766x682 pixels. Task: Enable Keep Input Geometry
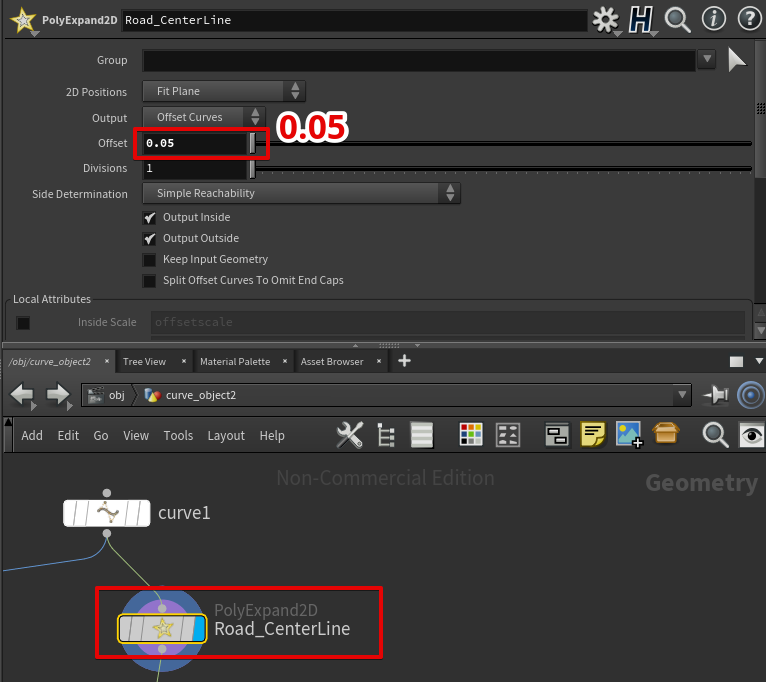(149, 259)
